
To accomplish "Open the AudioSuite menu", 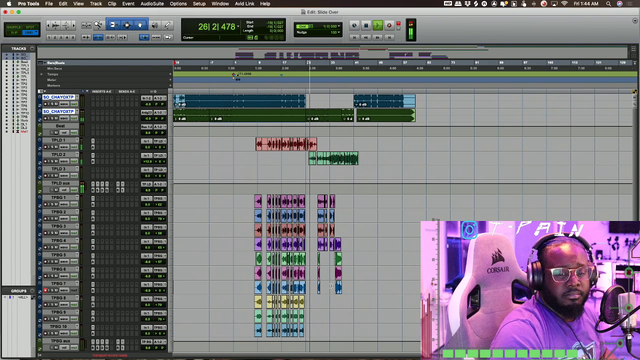I will coord(152,4).
